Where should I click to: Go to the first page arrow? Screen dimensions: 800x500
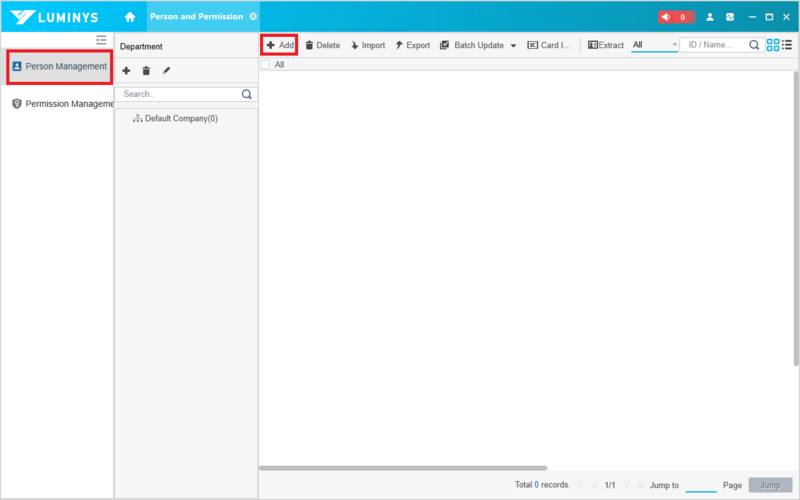(580, 485)
